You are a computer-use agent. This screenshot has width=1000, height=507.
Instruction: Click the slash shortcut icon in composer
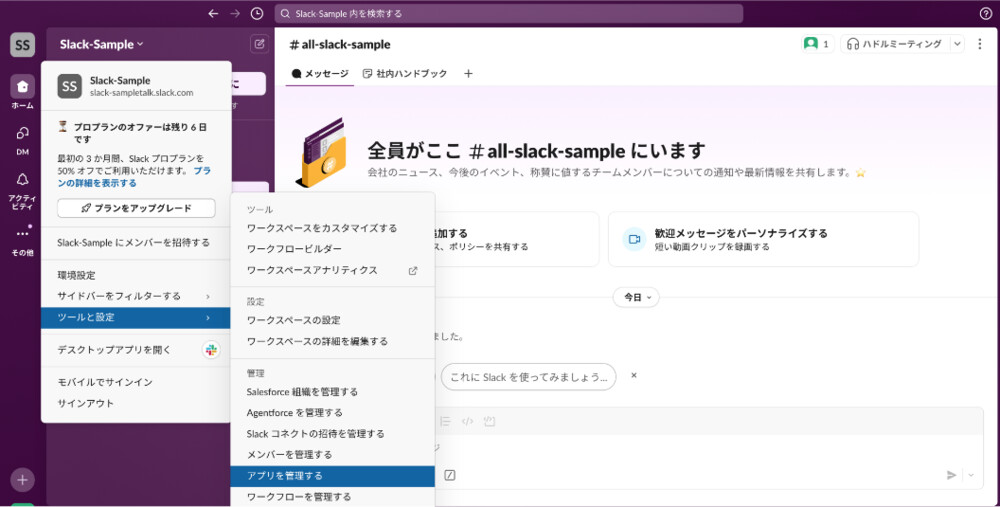click(450, 475)
